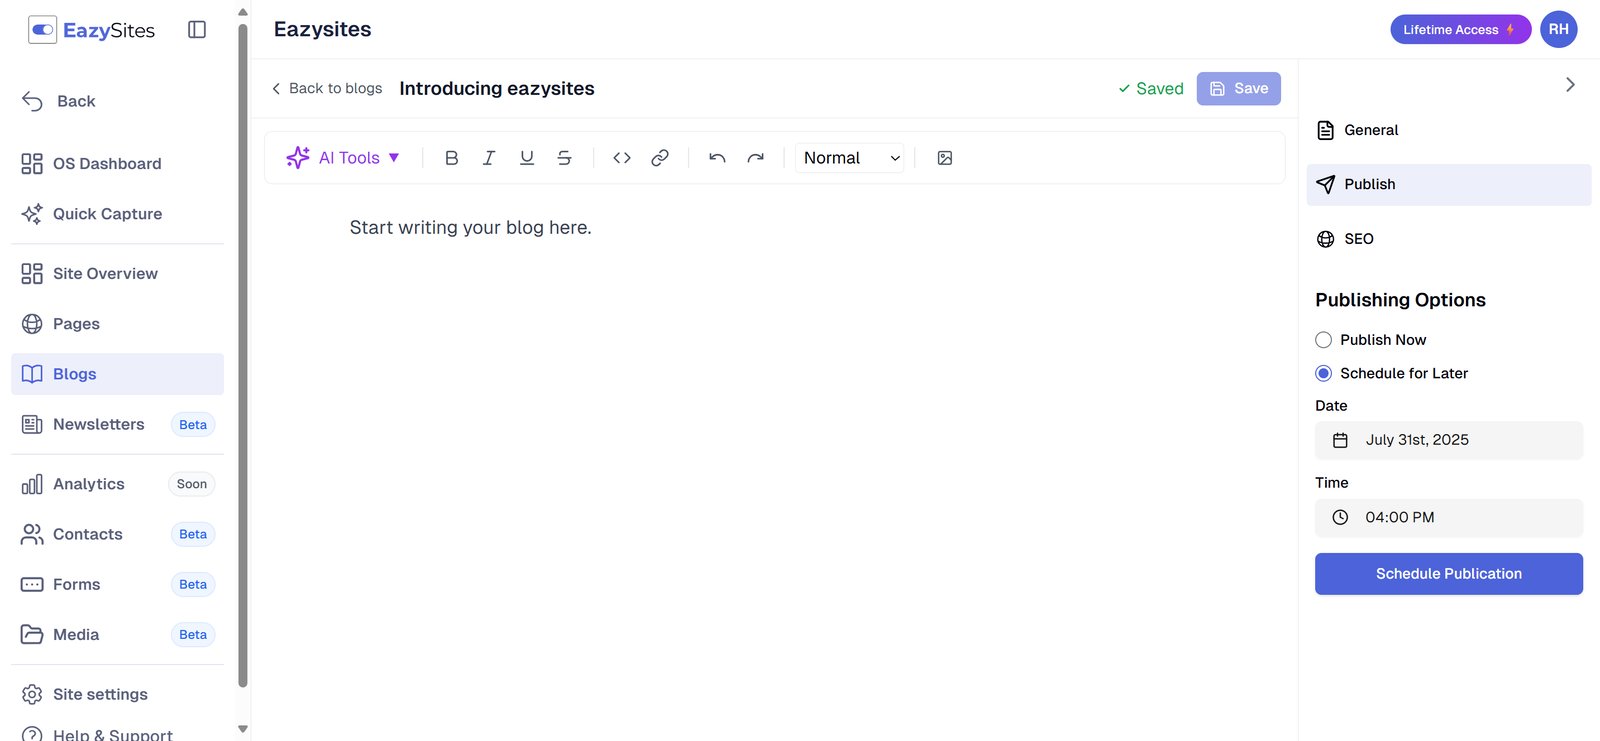1600x741 pixels.
Task: Click the Publishing Options heading
Action: pos(1400,300)
